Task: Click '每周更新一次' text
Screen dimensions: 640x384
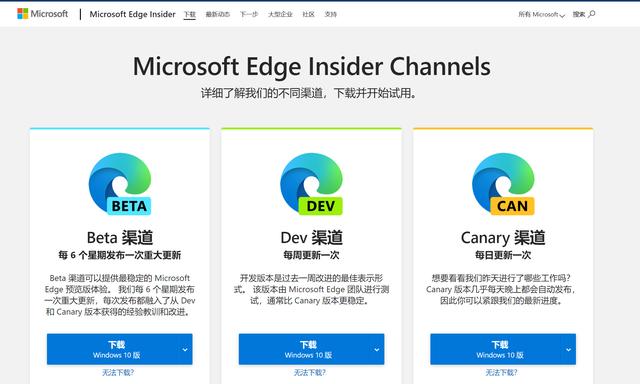Action: (x=311, y=255)
